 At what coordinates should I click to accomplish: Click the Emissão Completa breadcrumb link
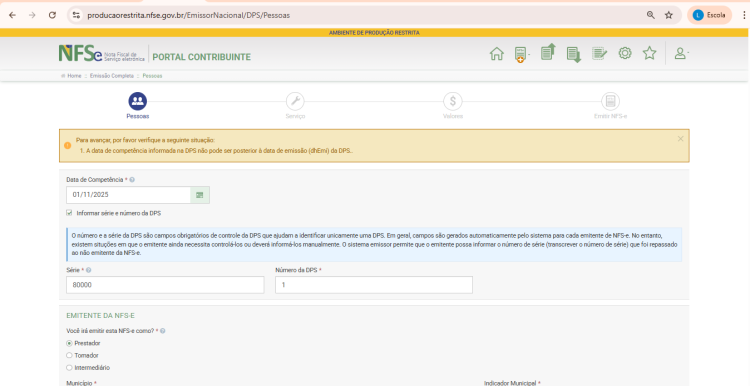coord(112,76)
